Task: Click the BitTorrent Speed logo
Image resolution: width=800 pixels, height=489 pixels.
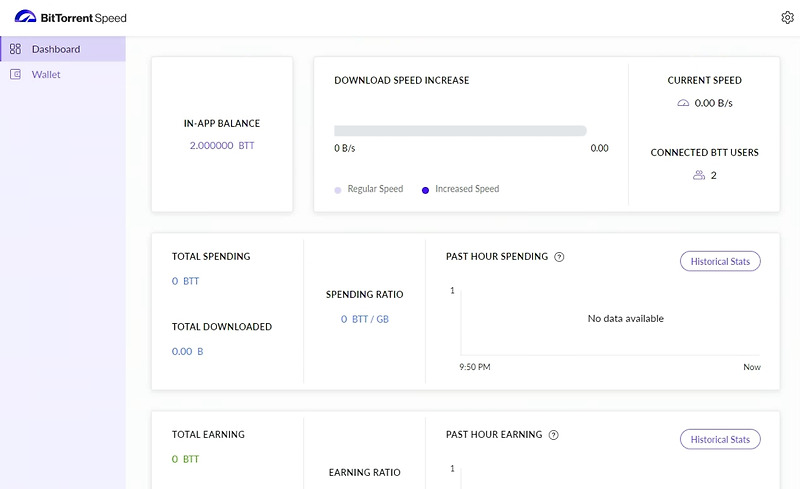Action: tap(70, 17)
